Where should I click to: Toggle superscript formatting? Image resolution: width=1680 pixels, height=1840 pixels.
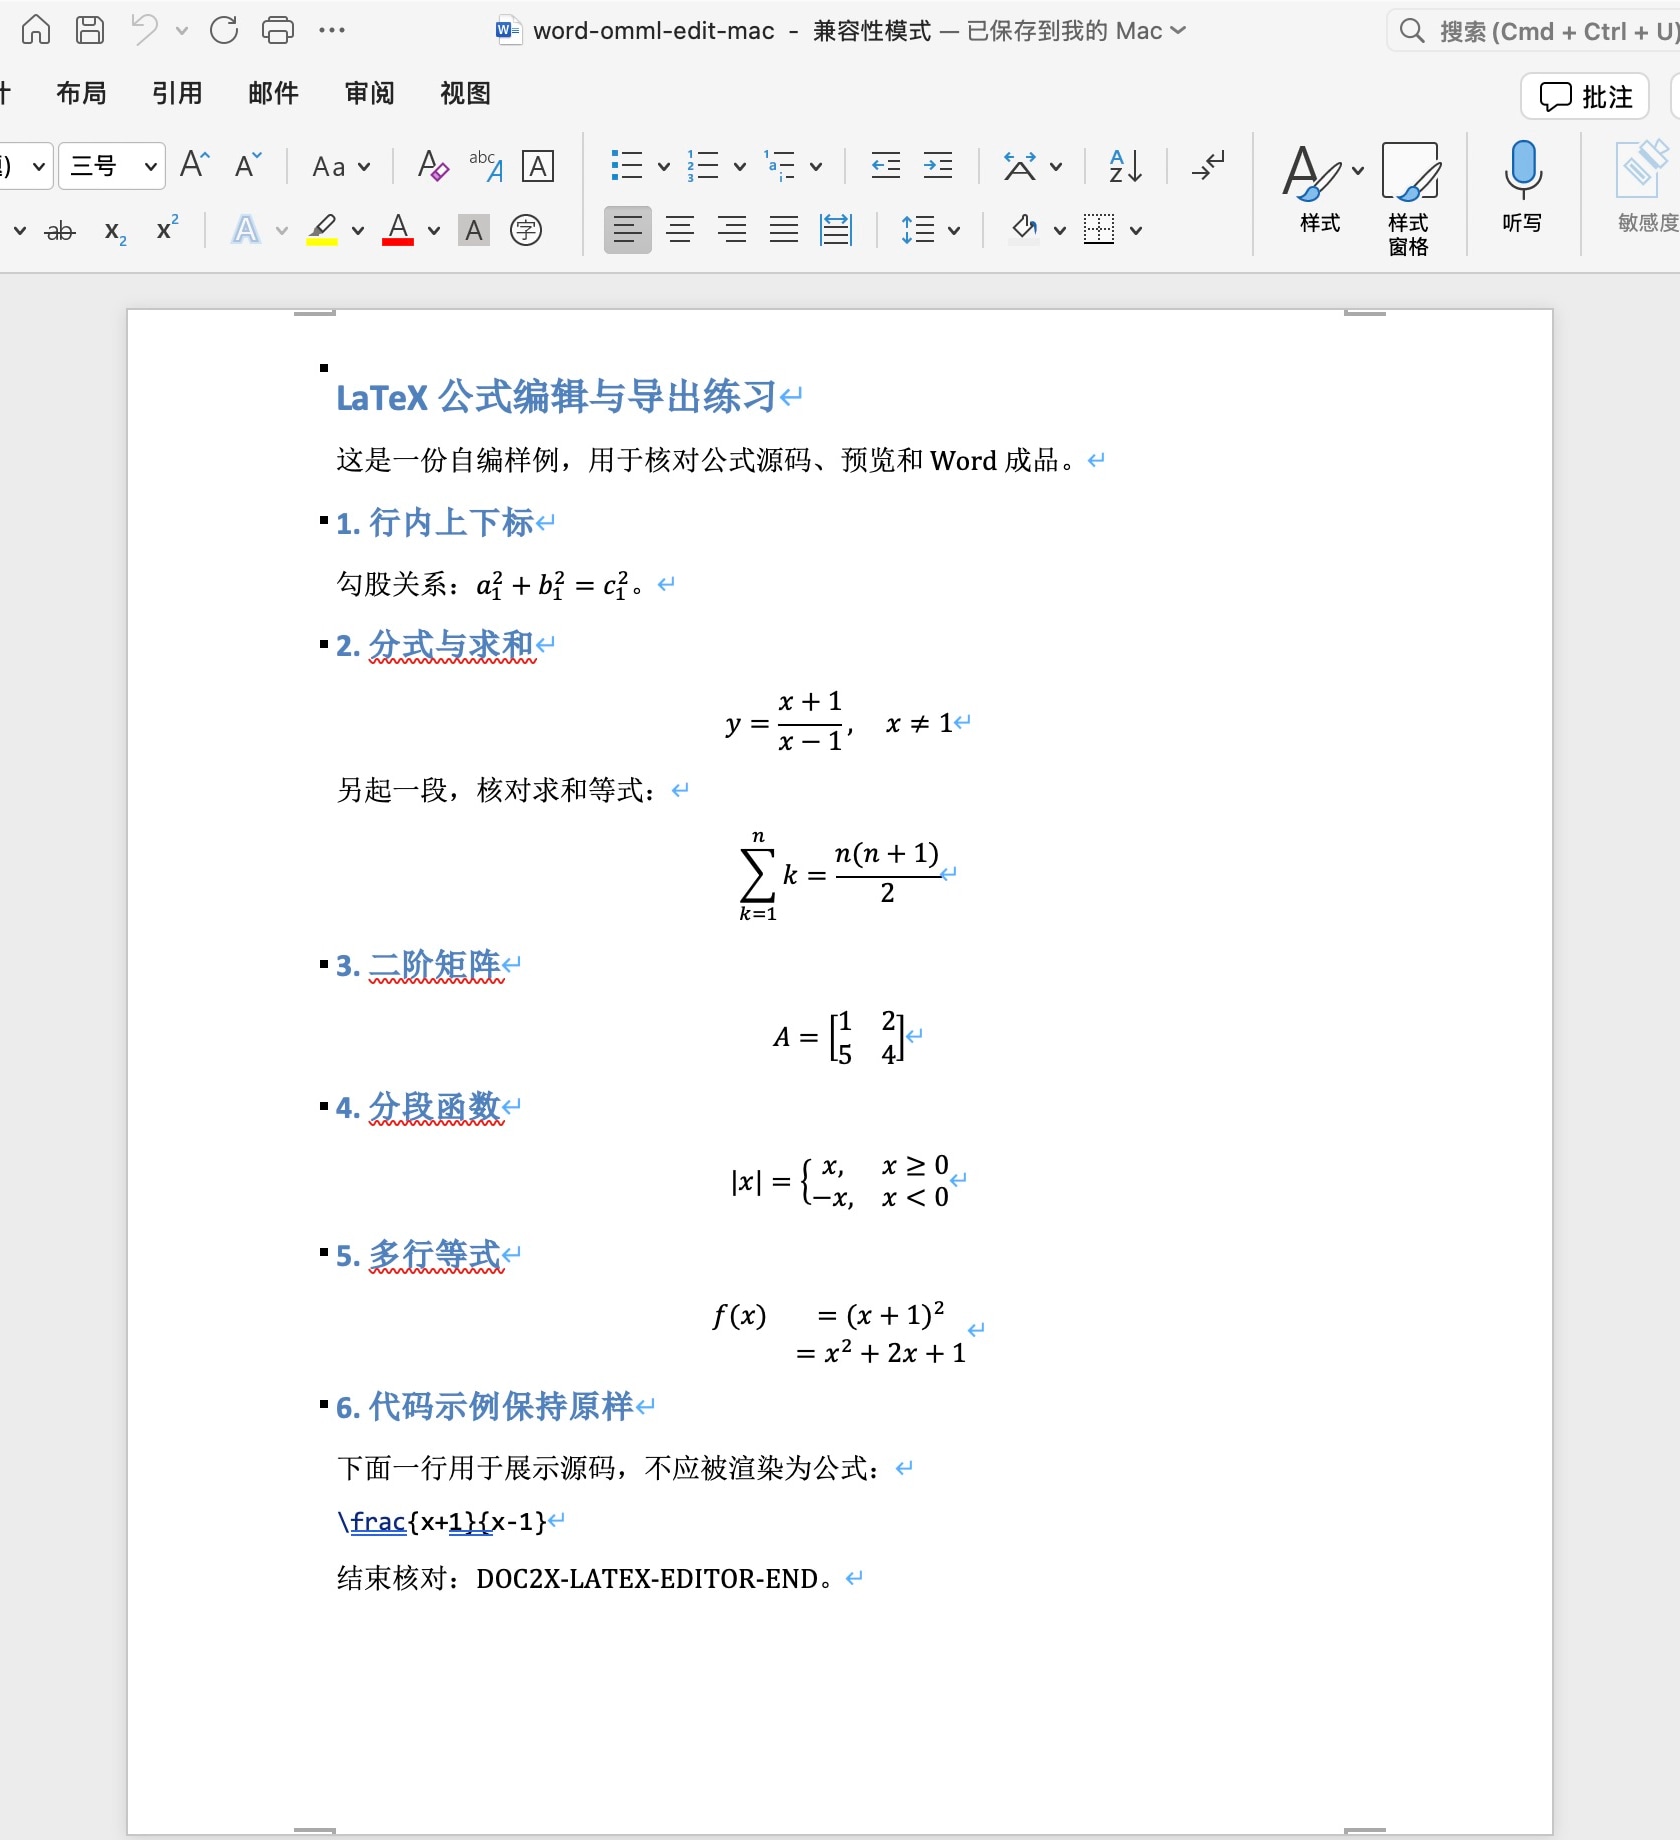coord(167,229)
